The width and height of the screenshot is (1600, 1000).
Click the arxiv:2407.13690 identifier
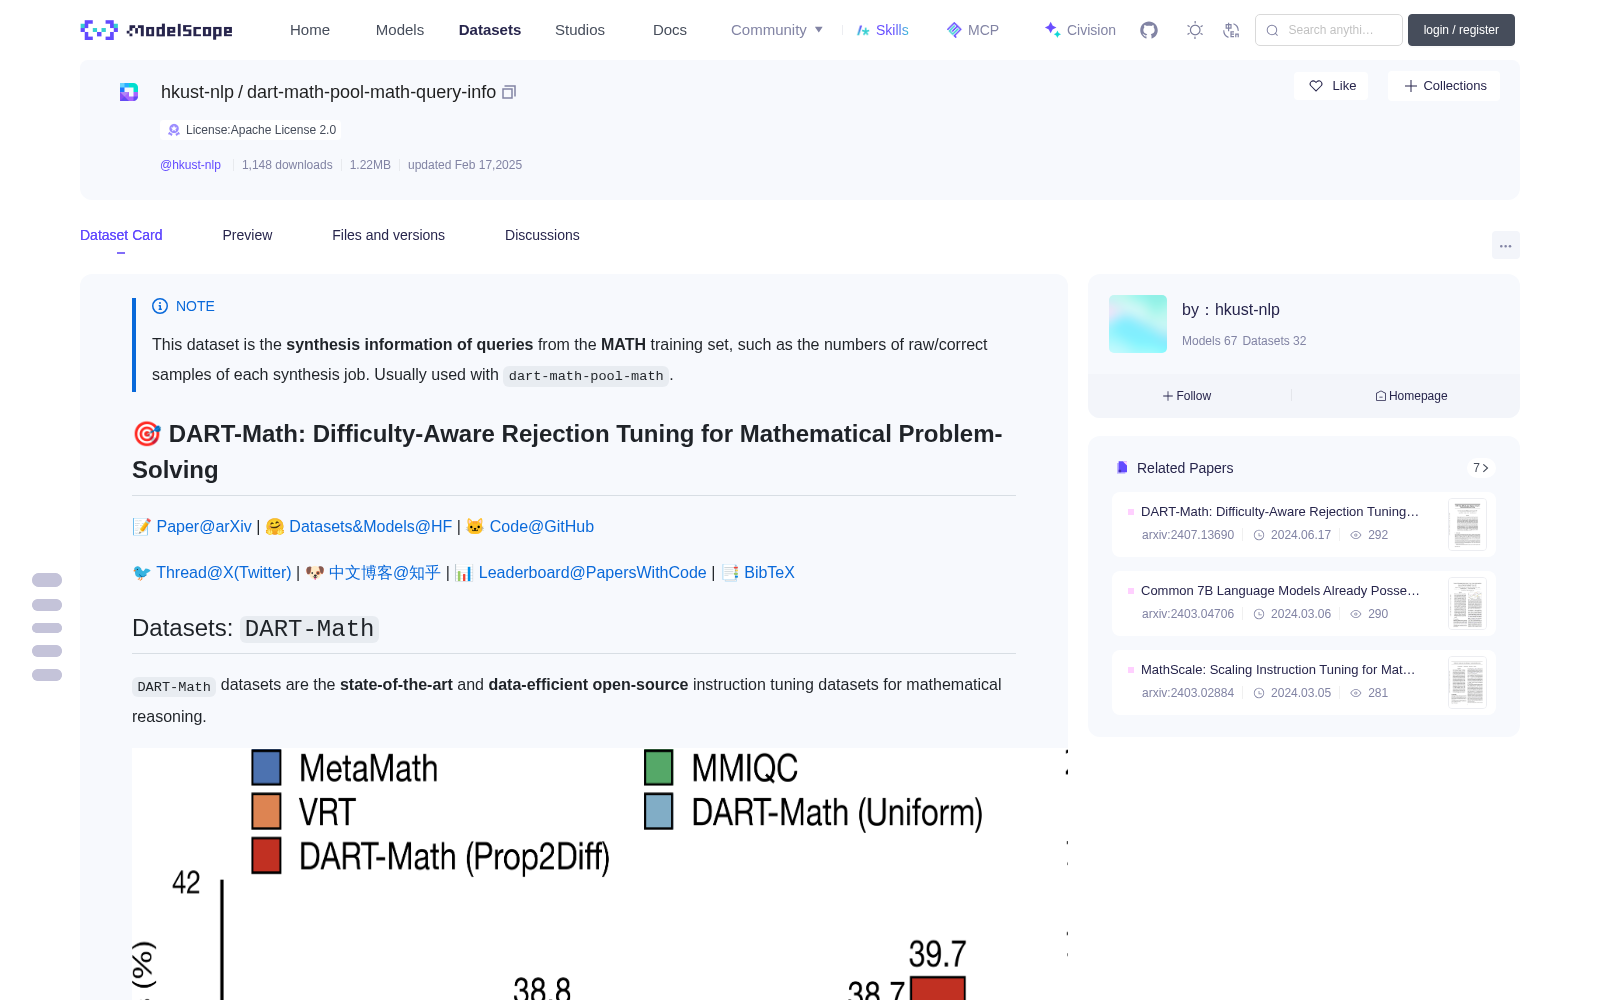tap(1188, 535)
